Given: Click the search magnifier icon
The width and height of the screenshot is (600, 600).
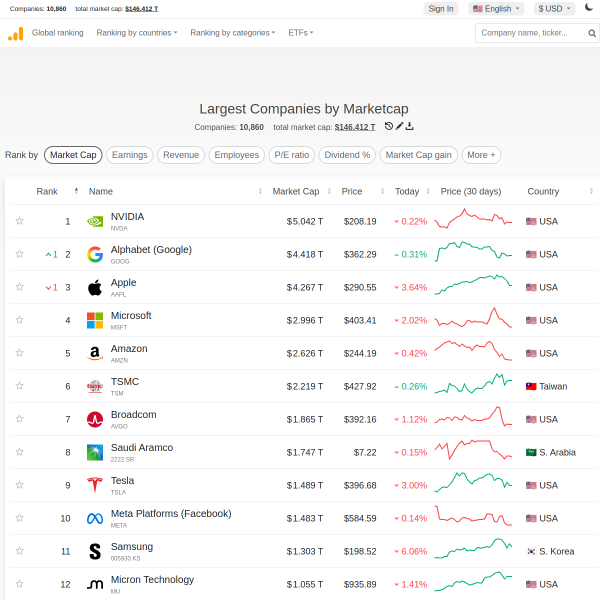Looking at the screenshot, I should coord(592,33).
